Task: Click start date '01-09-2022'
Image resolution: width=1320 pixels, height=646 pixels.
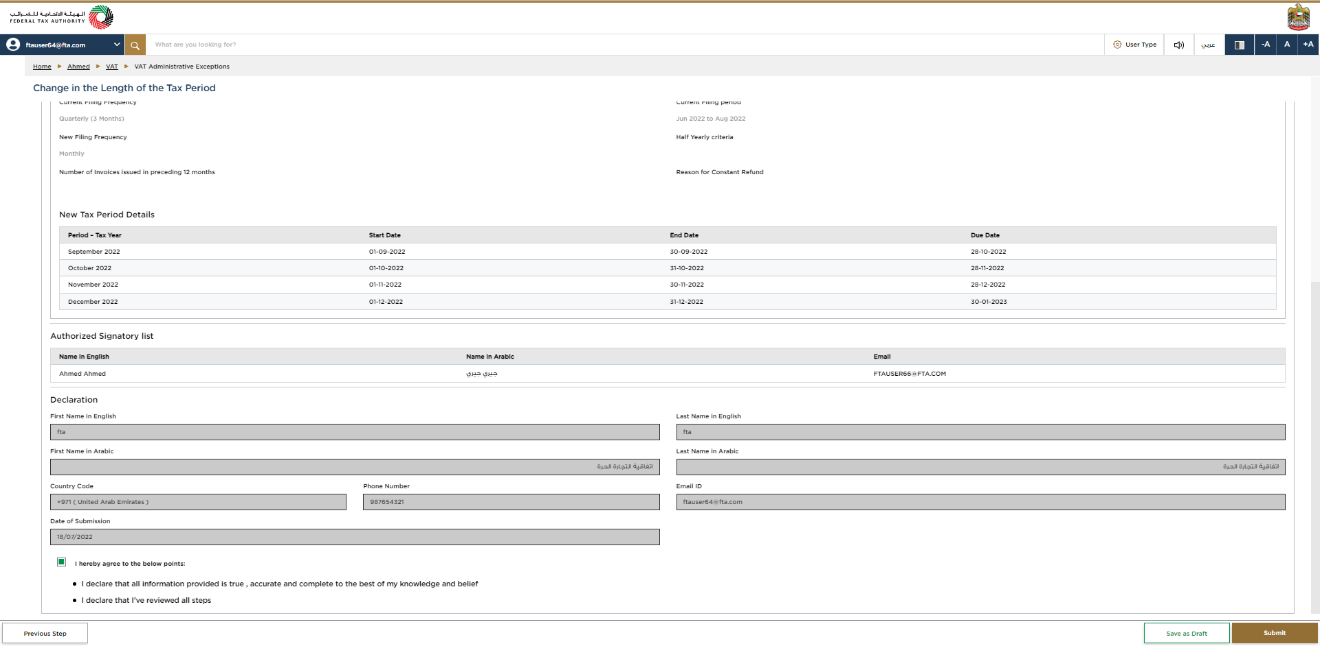Action: tap(387, 252)
